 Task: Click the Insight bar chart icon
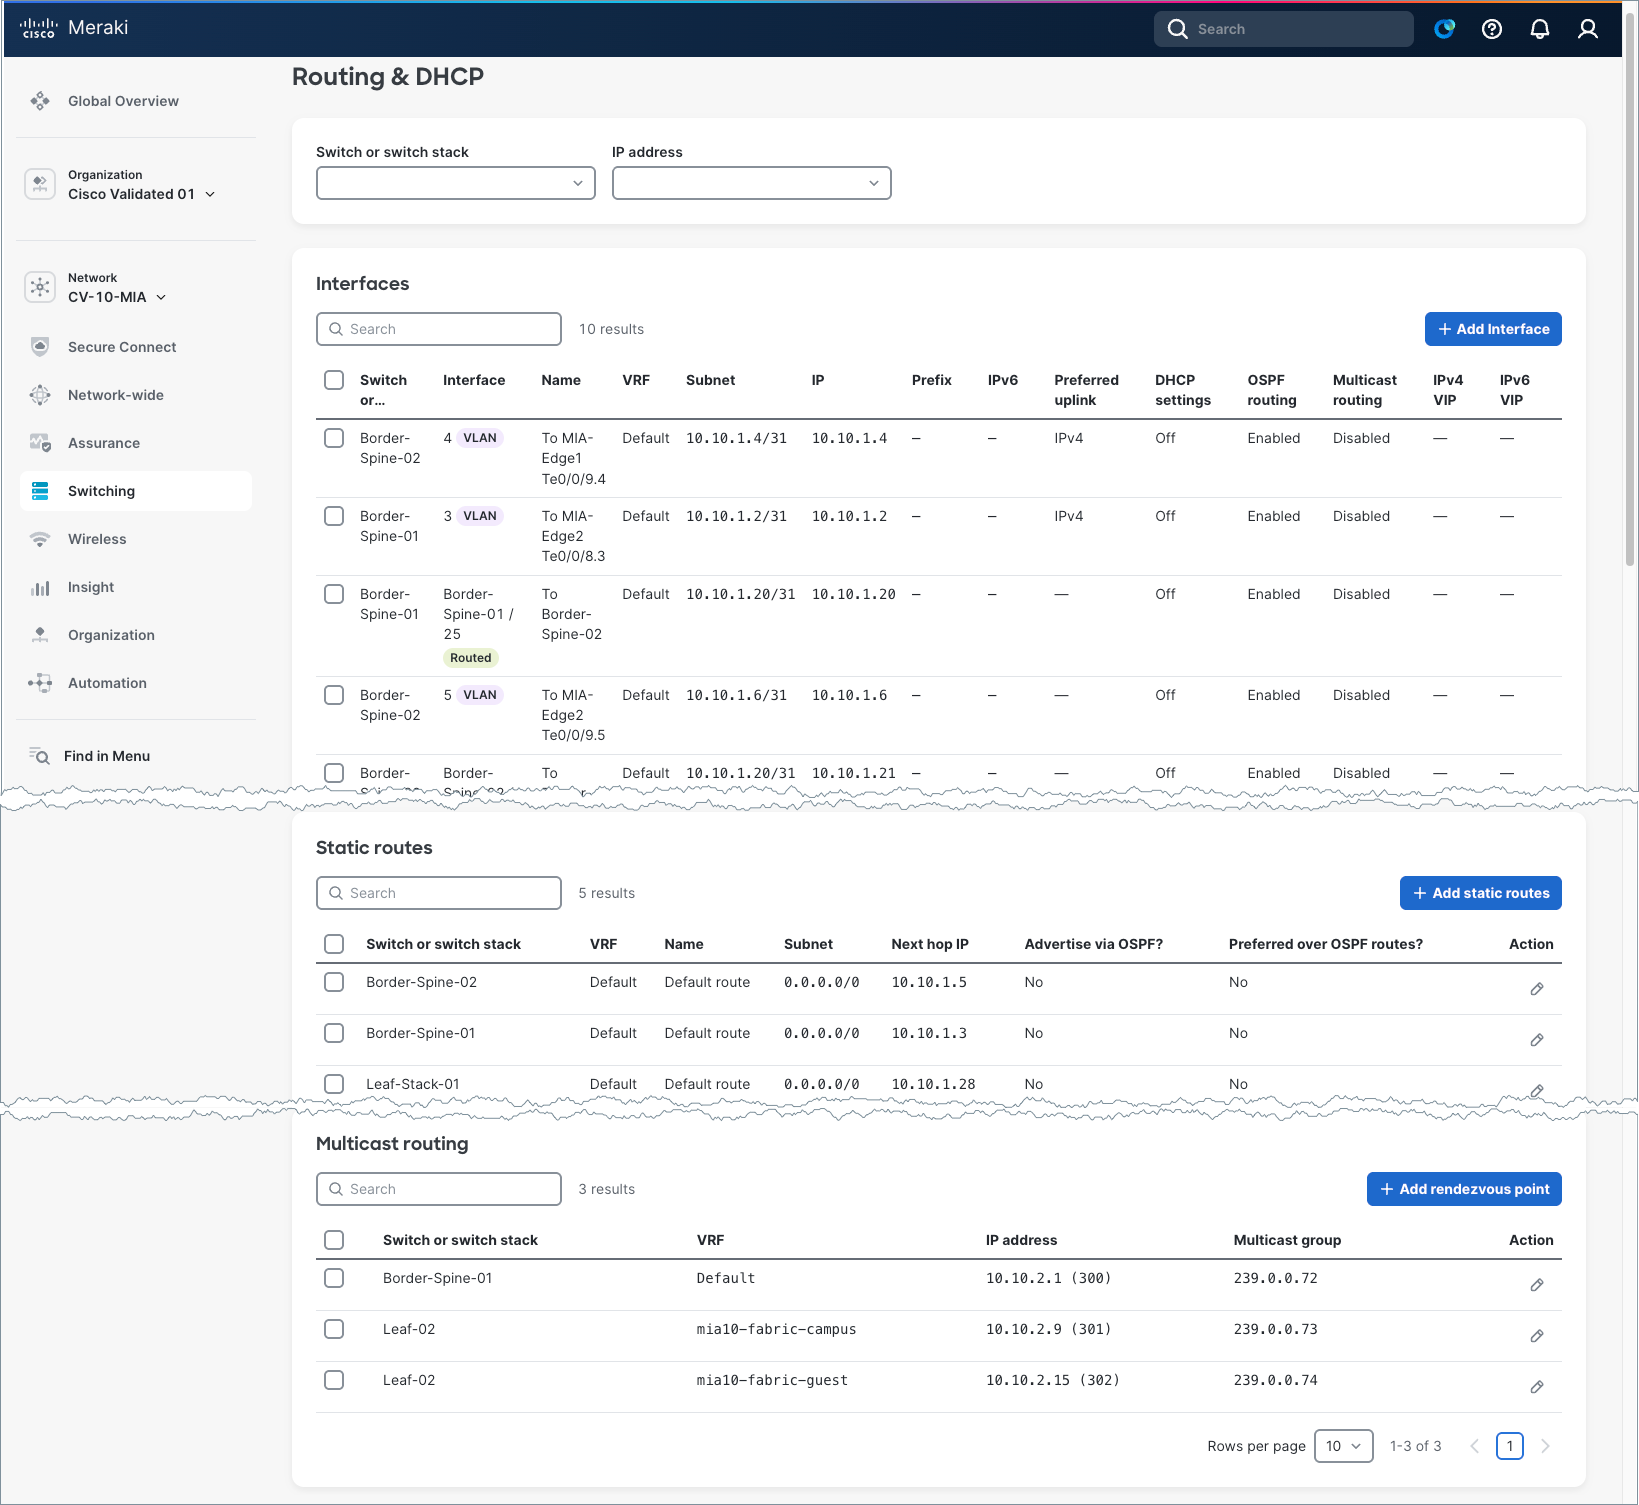40,587
